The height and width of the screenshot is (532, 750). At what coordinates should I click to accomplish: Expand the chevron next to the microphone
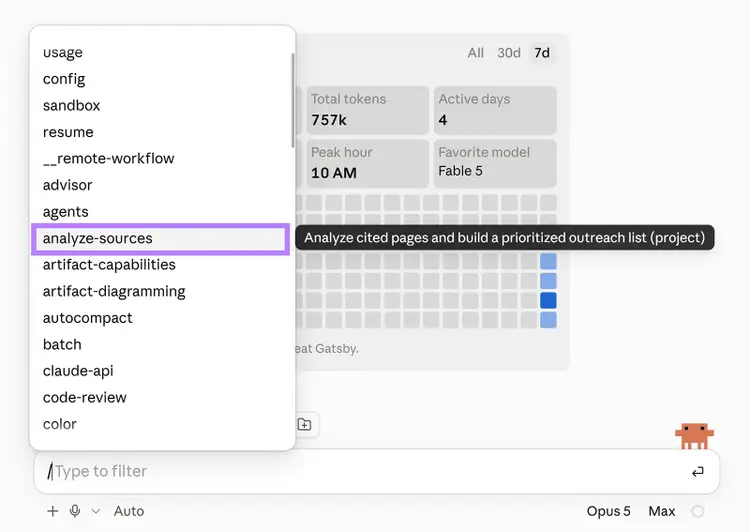96,511
